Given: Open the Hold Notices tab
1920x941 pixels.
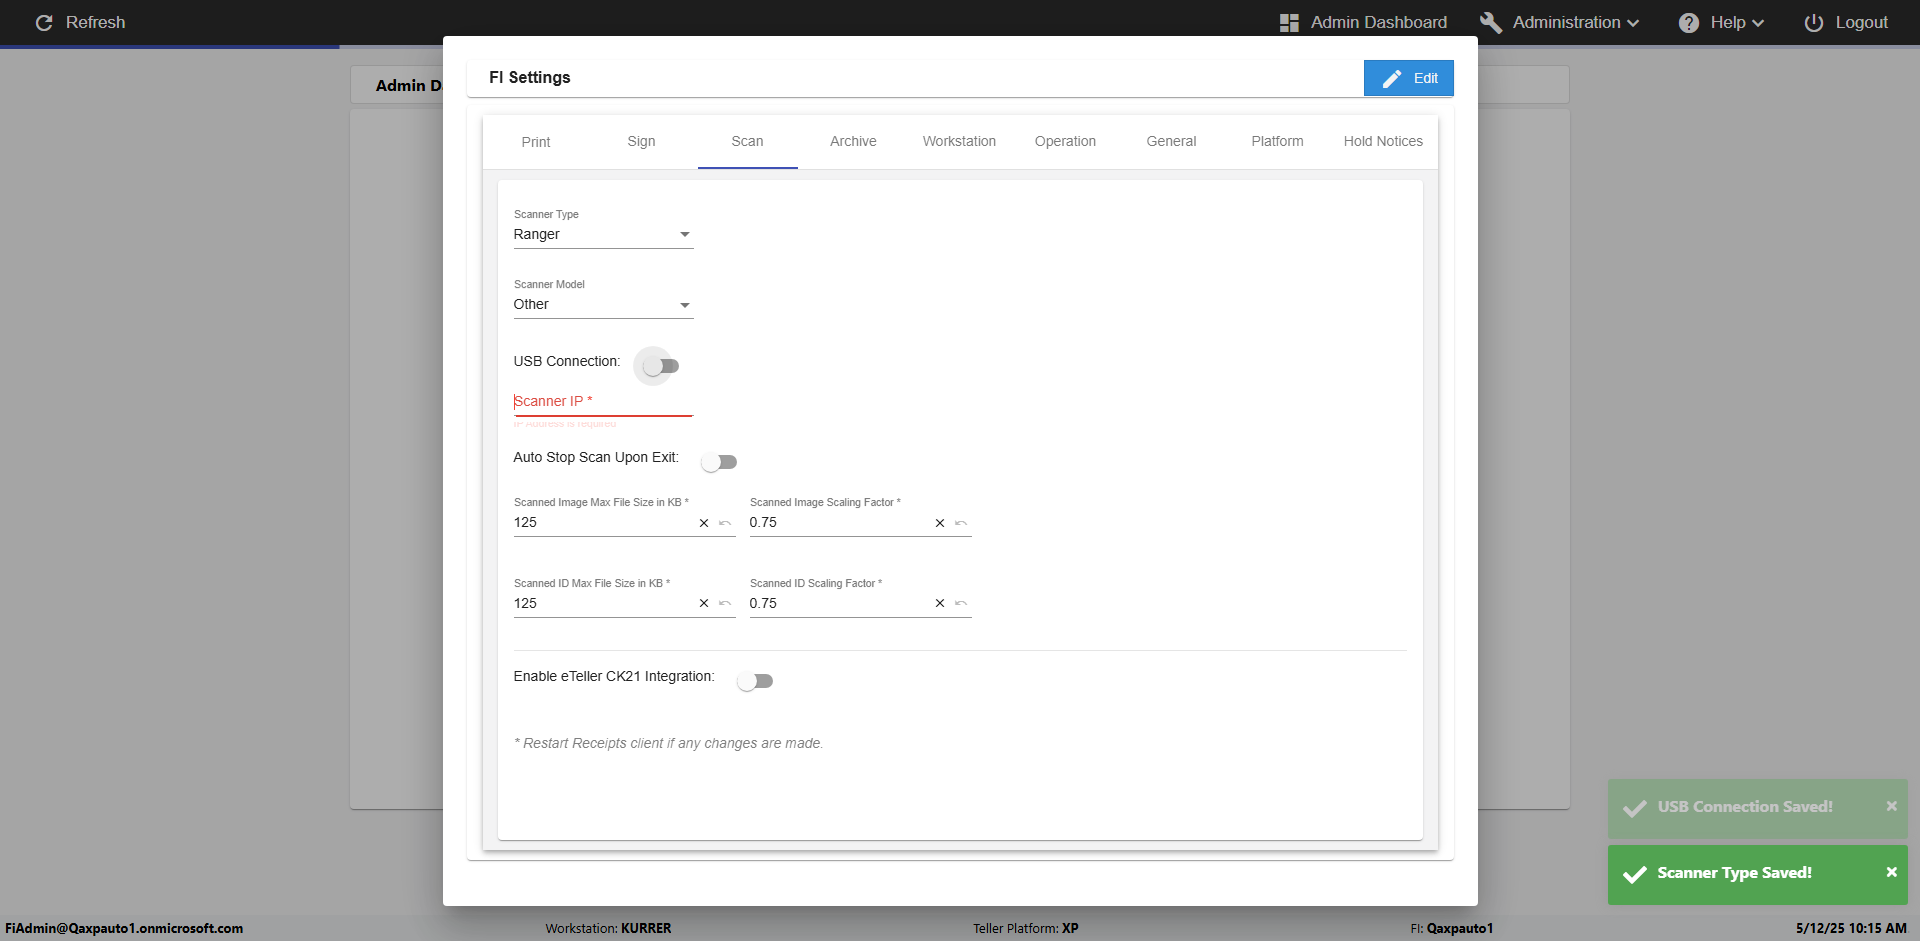Looking at the screenshot, I should tap(1383, 142).
